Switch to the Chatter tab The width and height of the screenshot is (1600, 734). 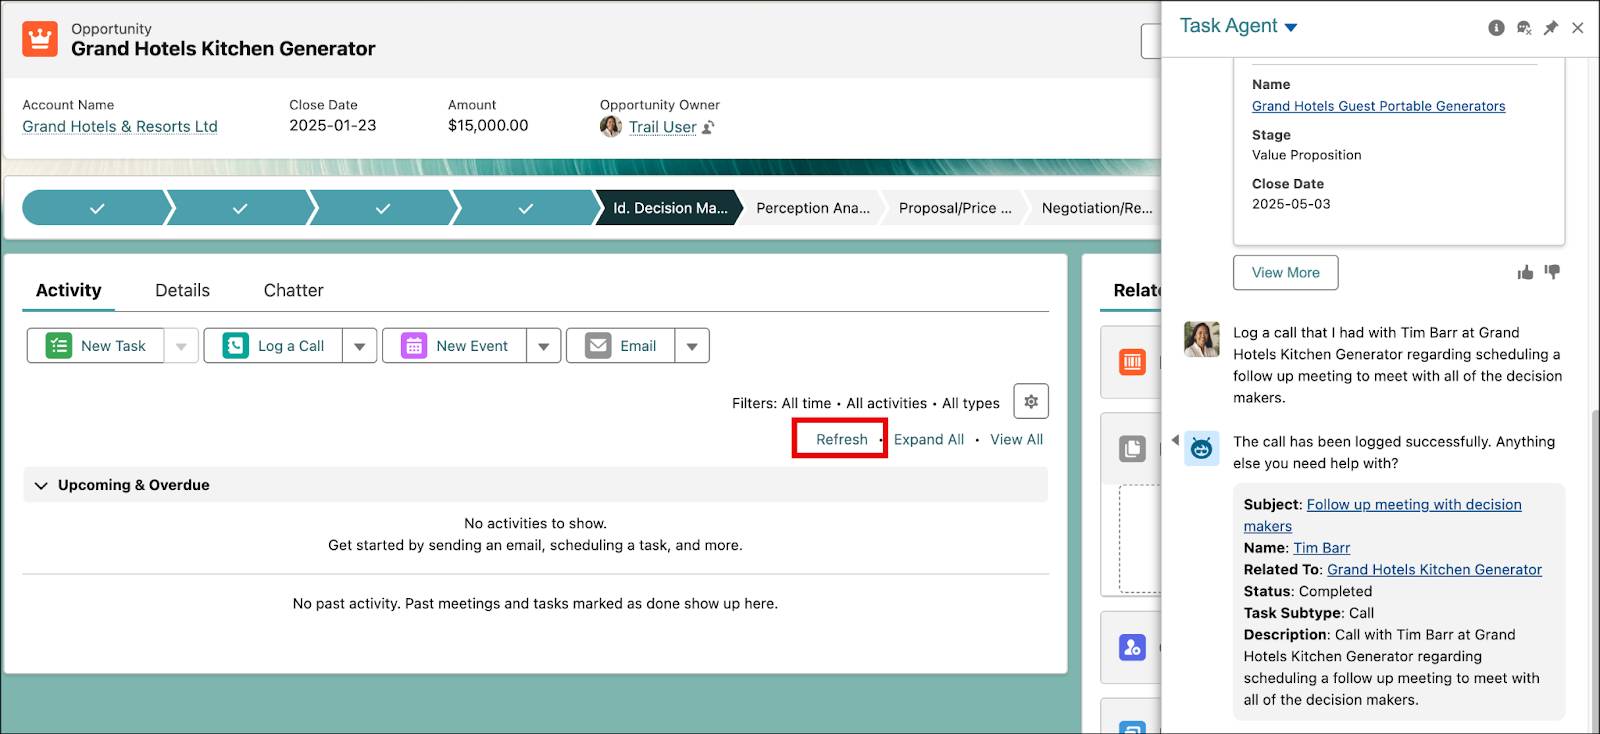pyautogui.click(x=293, y=290)
